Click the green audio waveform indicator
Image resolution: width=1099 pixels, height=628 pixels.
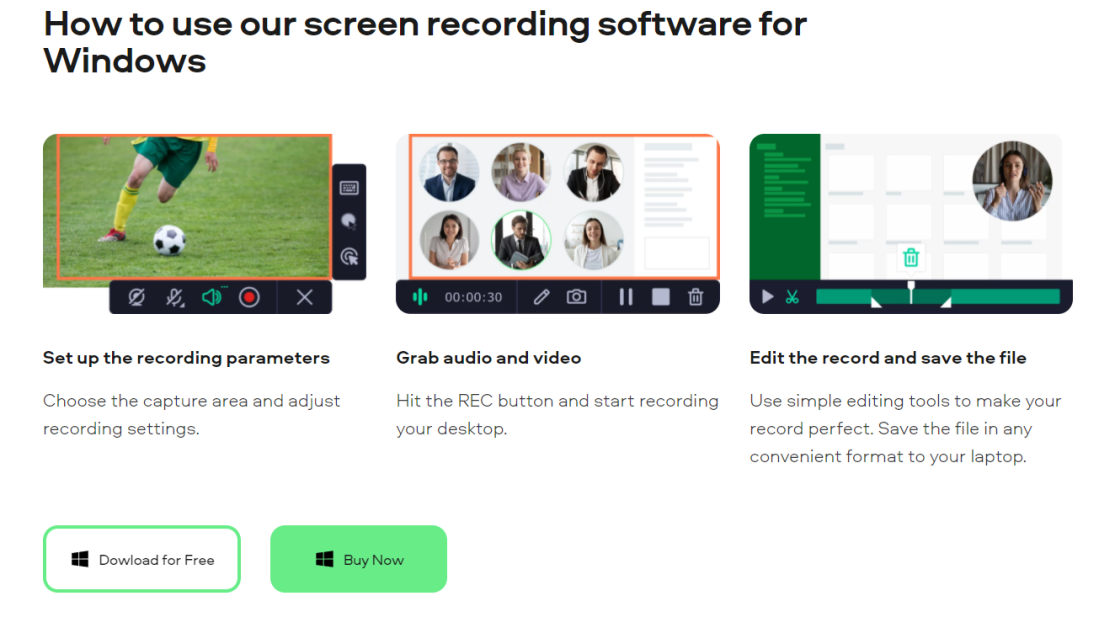pos(420,297)
